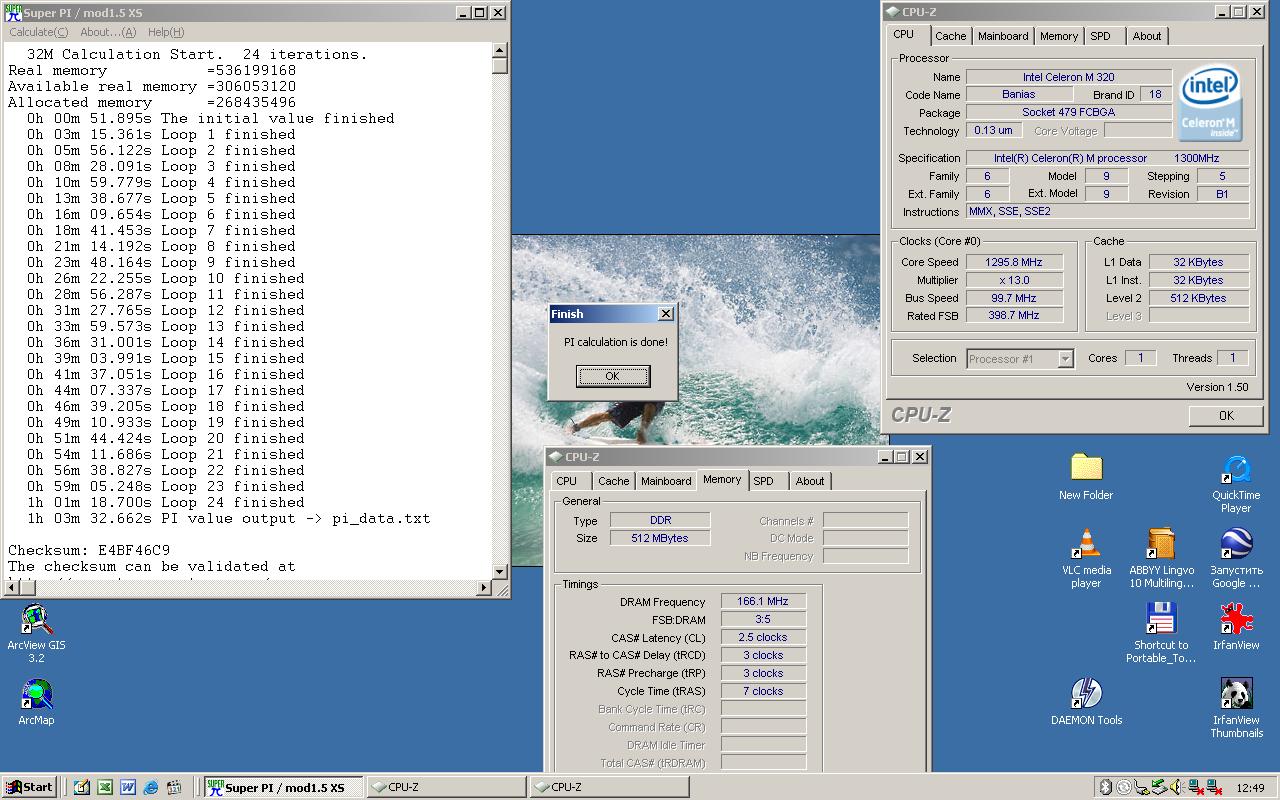This screenshot has width=1280, height=800.
Task: Open the Start menu
Action: [29, 787]
